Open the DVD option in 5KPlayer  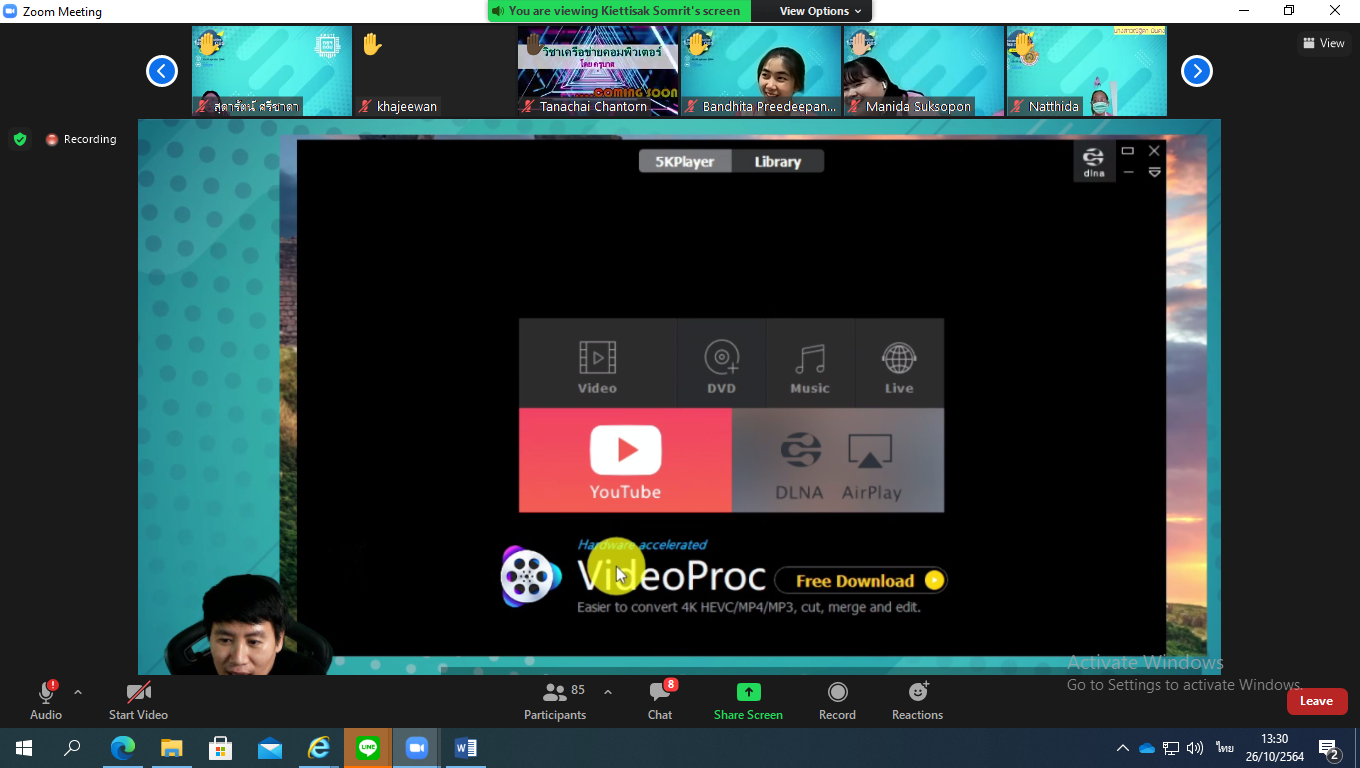721,364
